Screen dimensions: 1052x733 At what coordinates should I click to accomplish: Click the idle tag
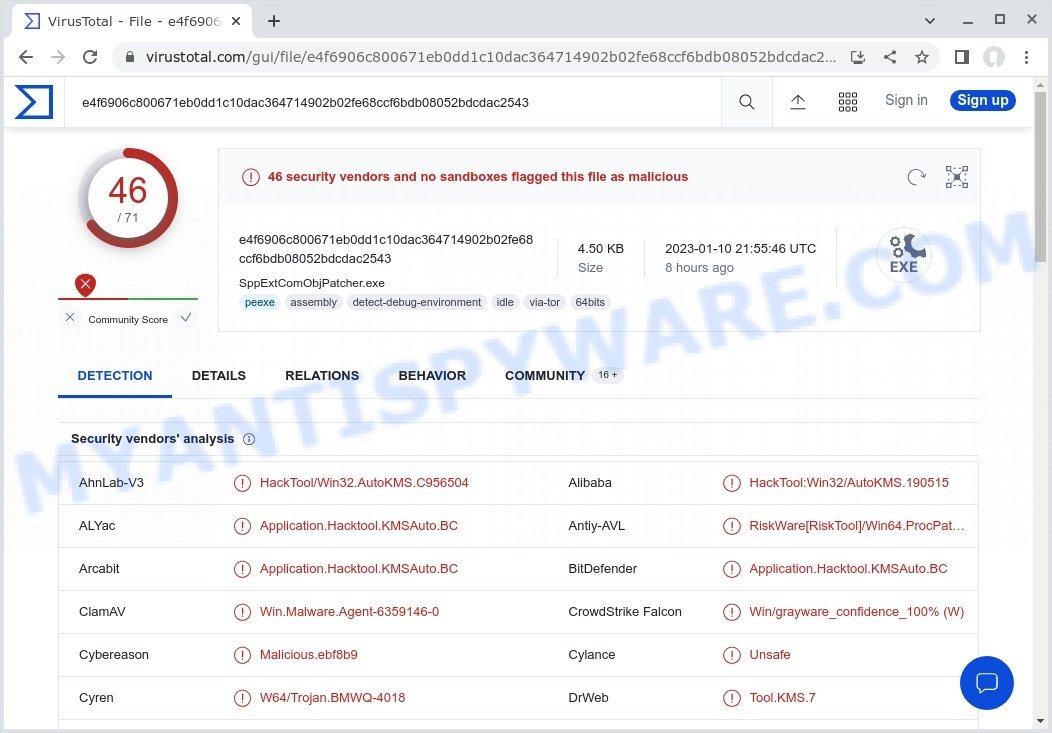(x=505, y=302)
